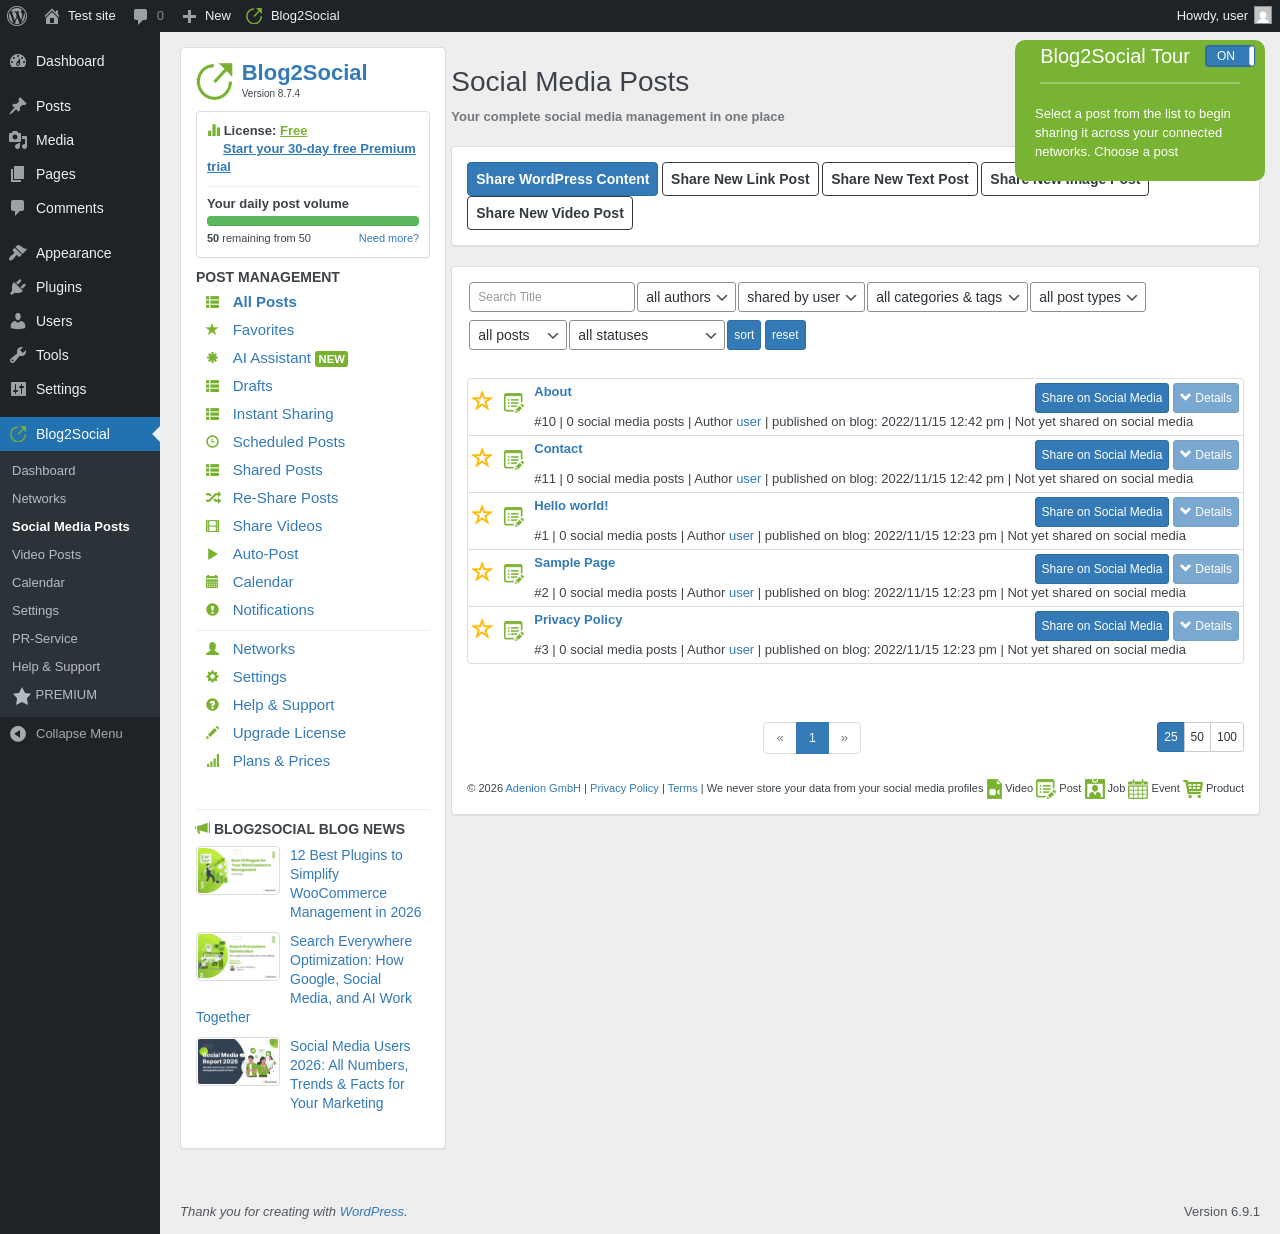Image resolution: width=1280 pixels, height=1234 pixels.
Task: Expand Details for the Privacy Policy post
Action: [1206, 626]
